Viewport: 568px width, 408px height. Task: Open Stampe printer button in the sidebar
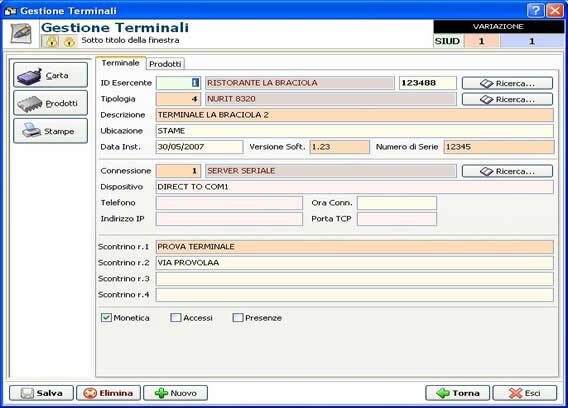pos(51,131)
